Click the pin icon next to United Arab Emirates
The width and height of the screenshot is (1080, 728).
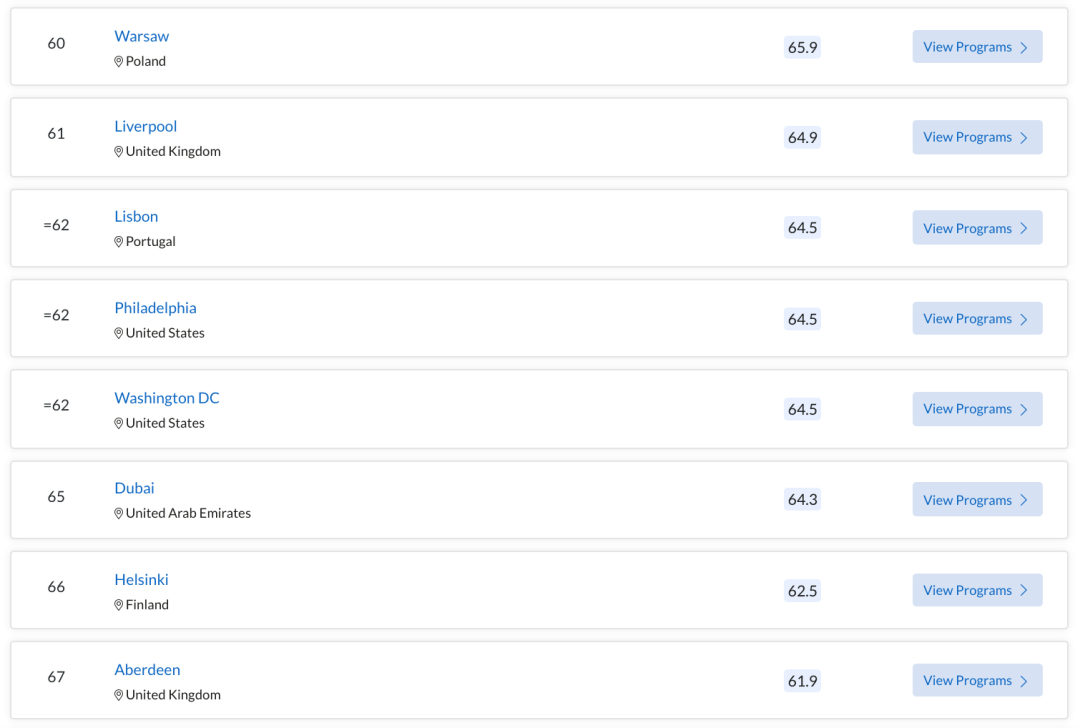(118, 513)
